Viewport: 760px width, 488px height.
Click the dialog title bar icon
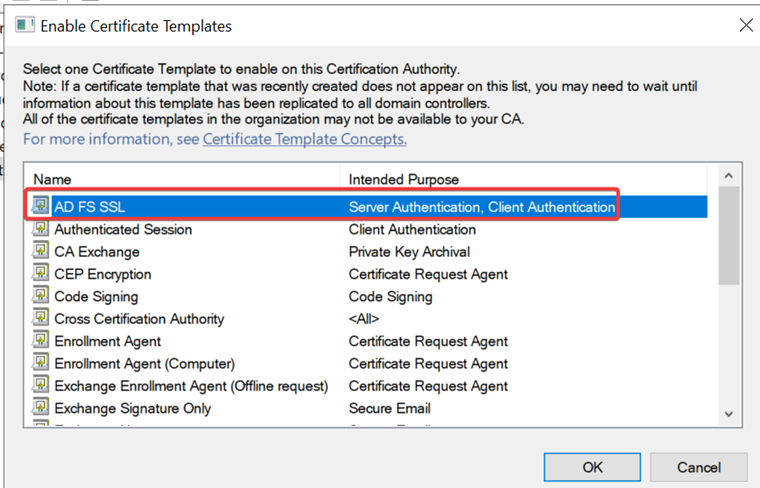(24, 25)
